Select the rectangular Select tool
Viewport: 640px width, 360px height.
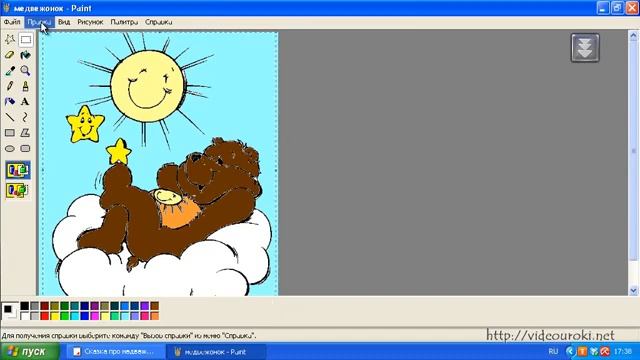pos(26,40)
